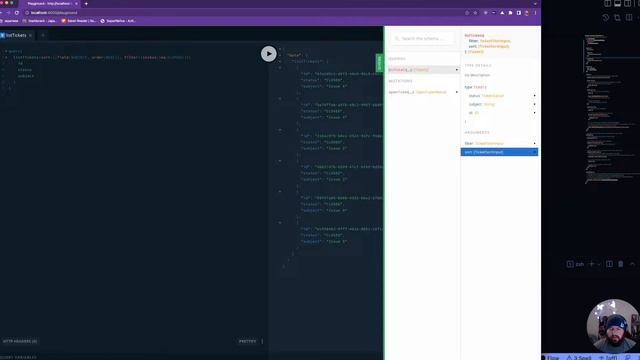Open the kebab menu beside Prettify

pos(262,341)
